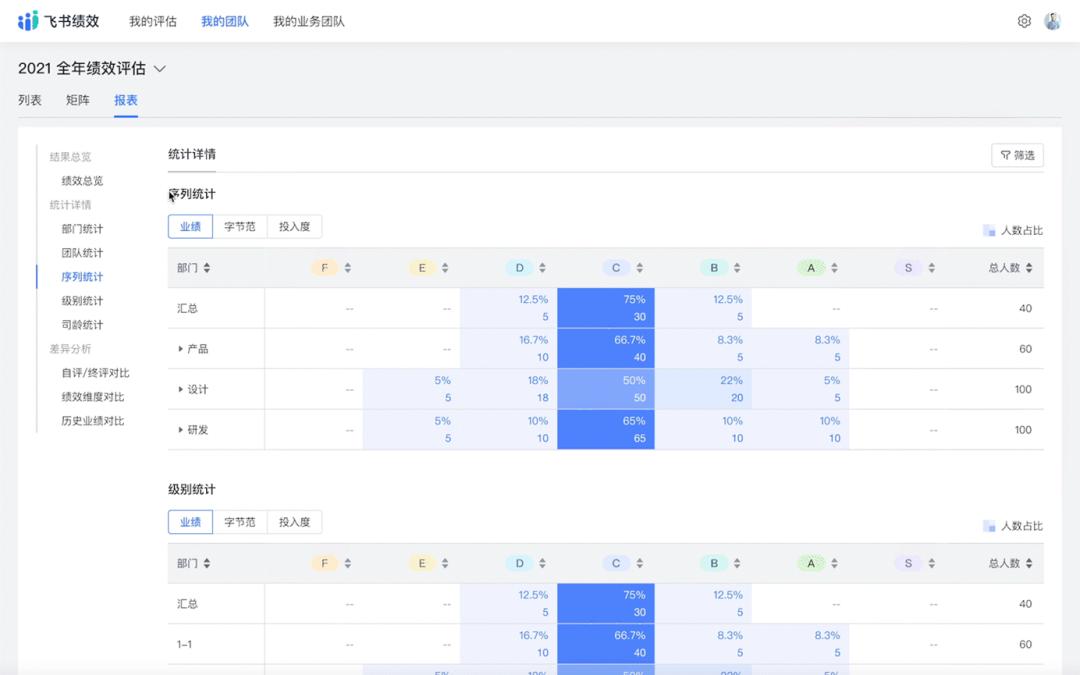Click the 75% cell in 汇总 row
1080x675 pixels.
coord(606,308)
